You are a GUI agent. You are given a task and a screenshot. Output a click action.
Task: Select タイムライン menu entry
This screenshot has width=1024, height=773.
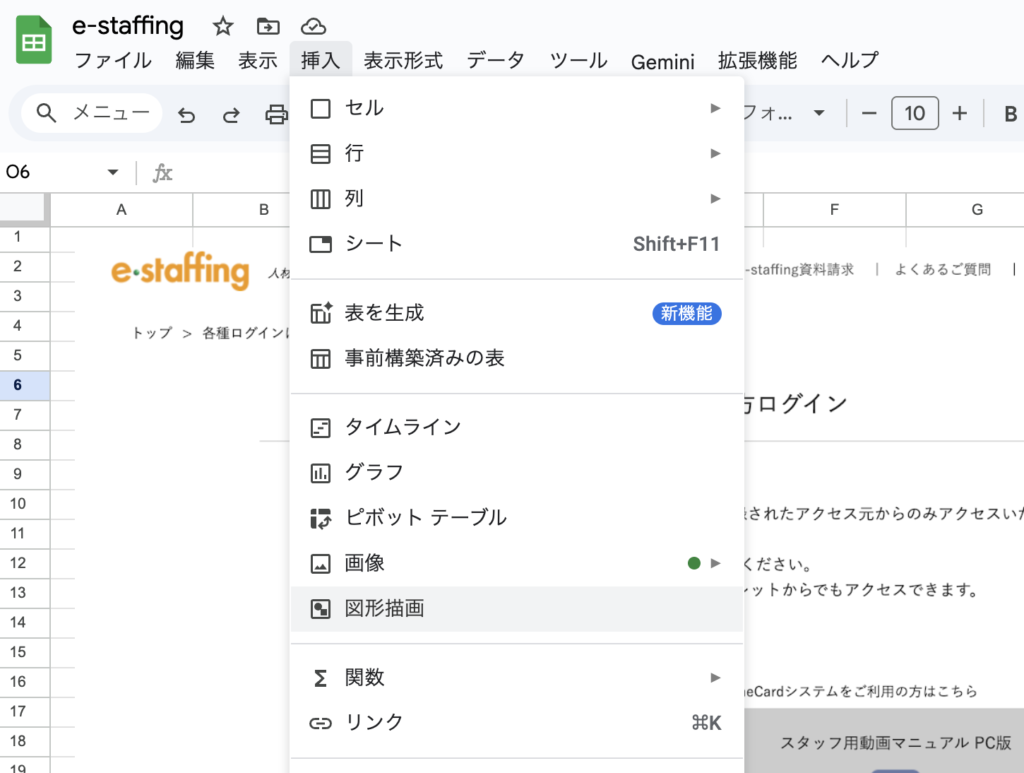click(402, 428)
